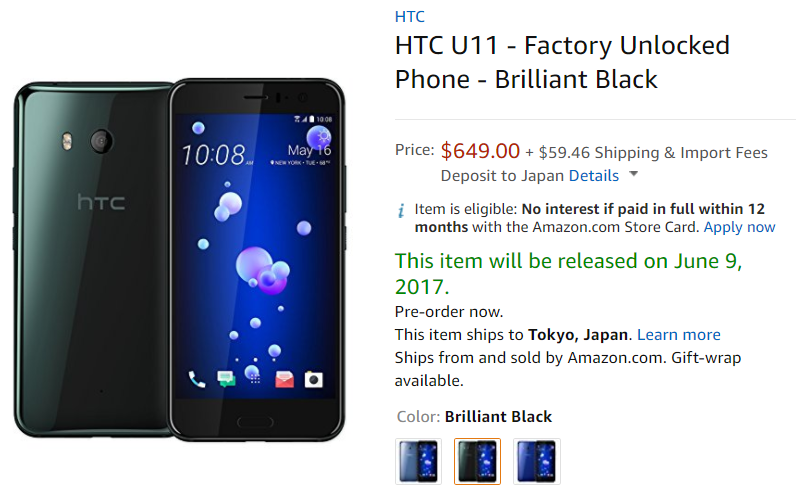
Task: Open the HTC brand link
Action: pos(409,17)
